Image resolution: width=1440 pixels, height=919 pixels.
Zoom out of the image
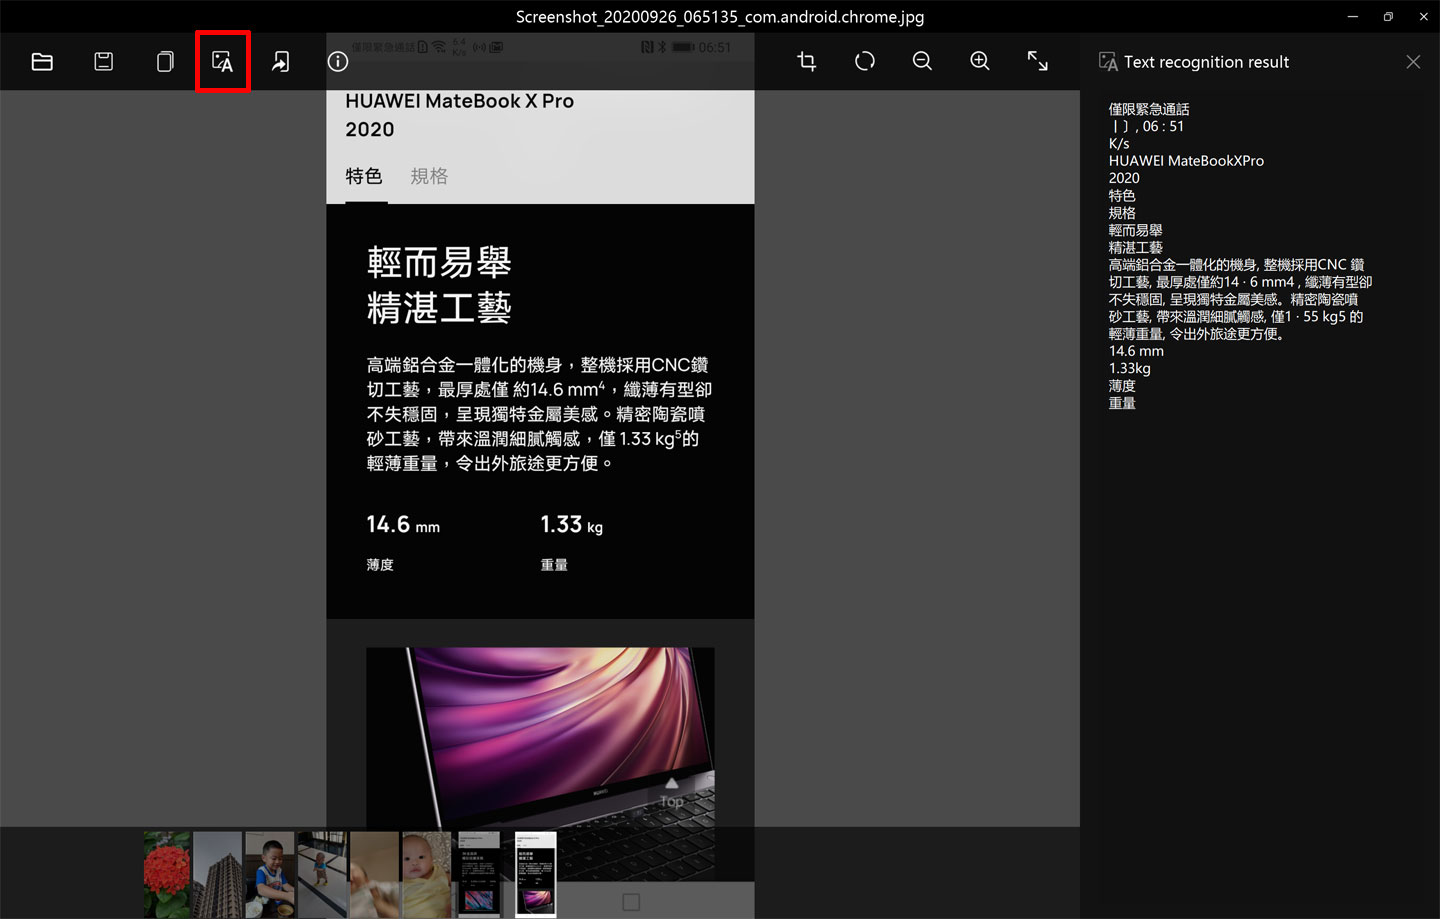(923, 62)
